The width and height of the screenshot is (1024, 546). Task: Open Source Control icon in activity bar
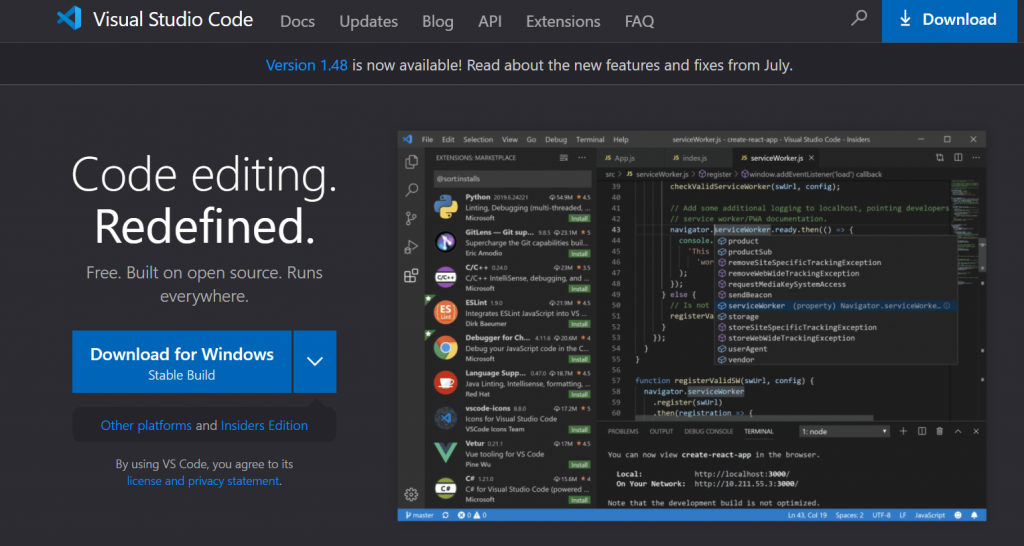[x=411, y=218]
